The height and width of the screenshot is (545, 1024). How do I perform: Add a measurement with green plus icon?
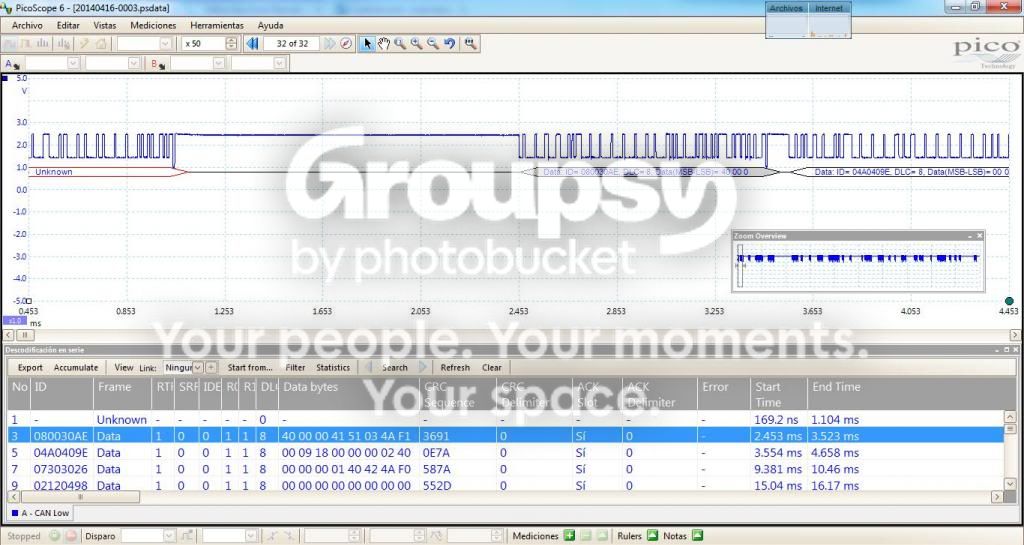(x=569, y=536)
